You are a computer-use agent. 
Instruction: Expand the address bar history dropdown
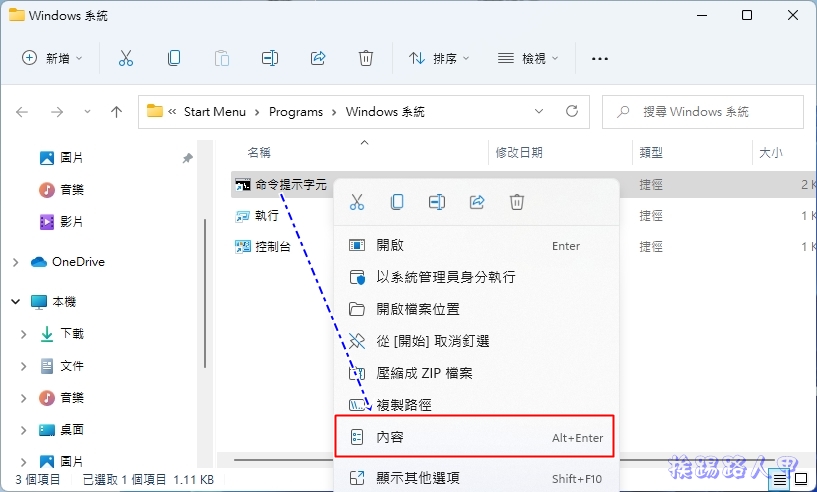click(539, 111)
